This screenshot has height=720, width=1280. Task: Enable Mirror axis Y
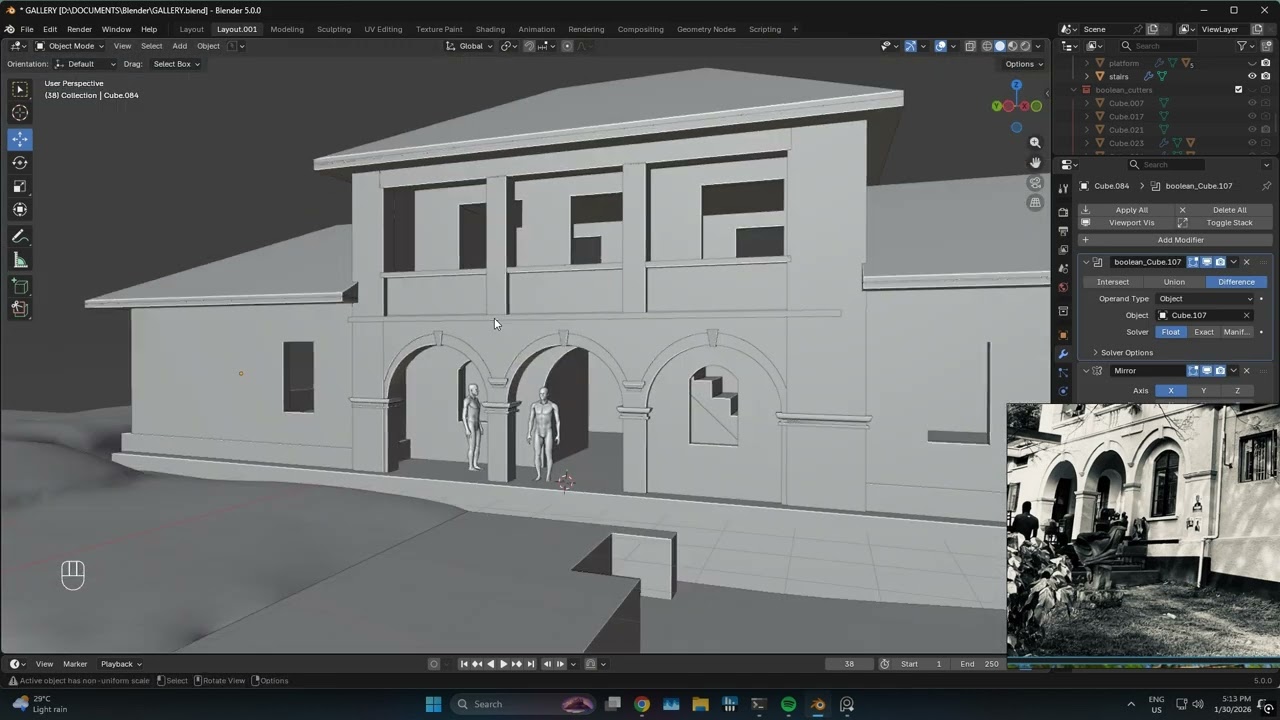[1204, 391]
